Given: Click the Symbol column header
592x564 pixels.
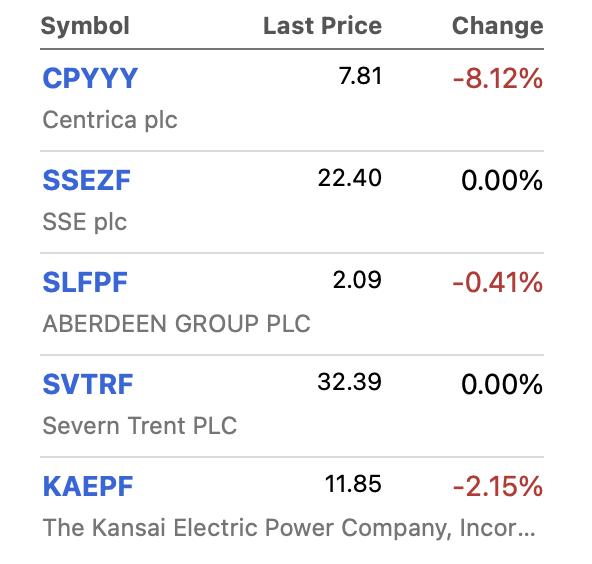Looking at the screenshot, I should click(x=85, y=26).
